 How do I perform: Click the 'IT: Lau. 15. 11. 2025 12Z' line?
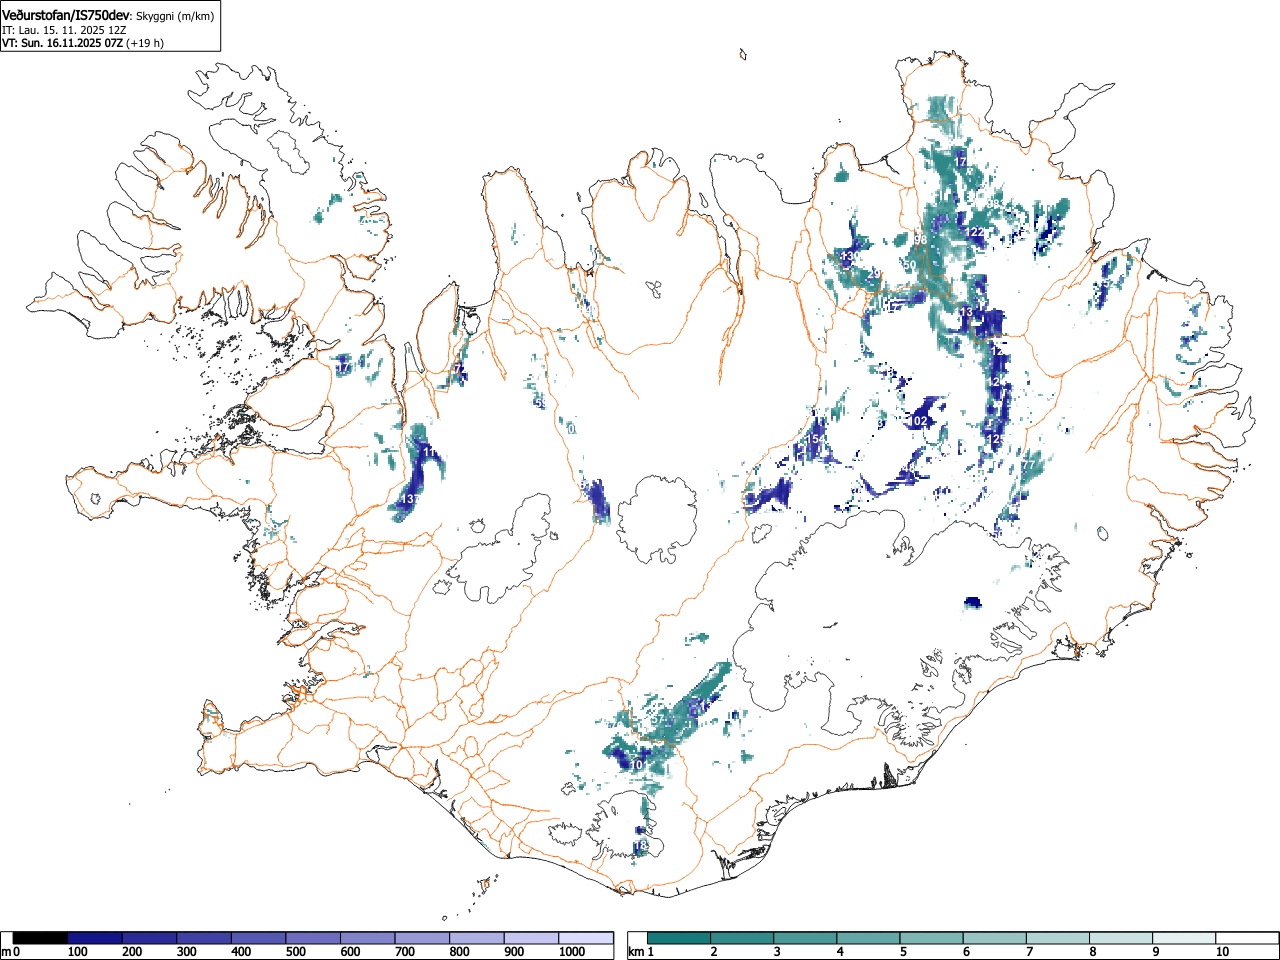coord(64,30)
